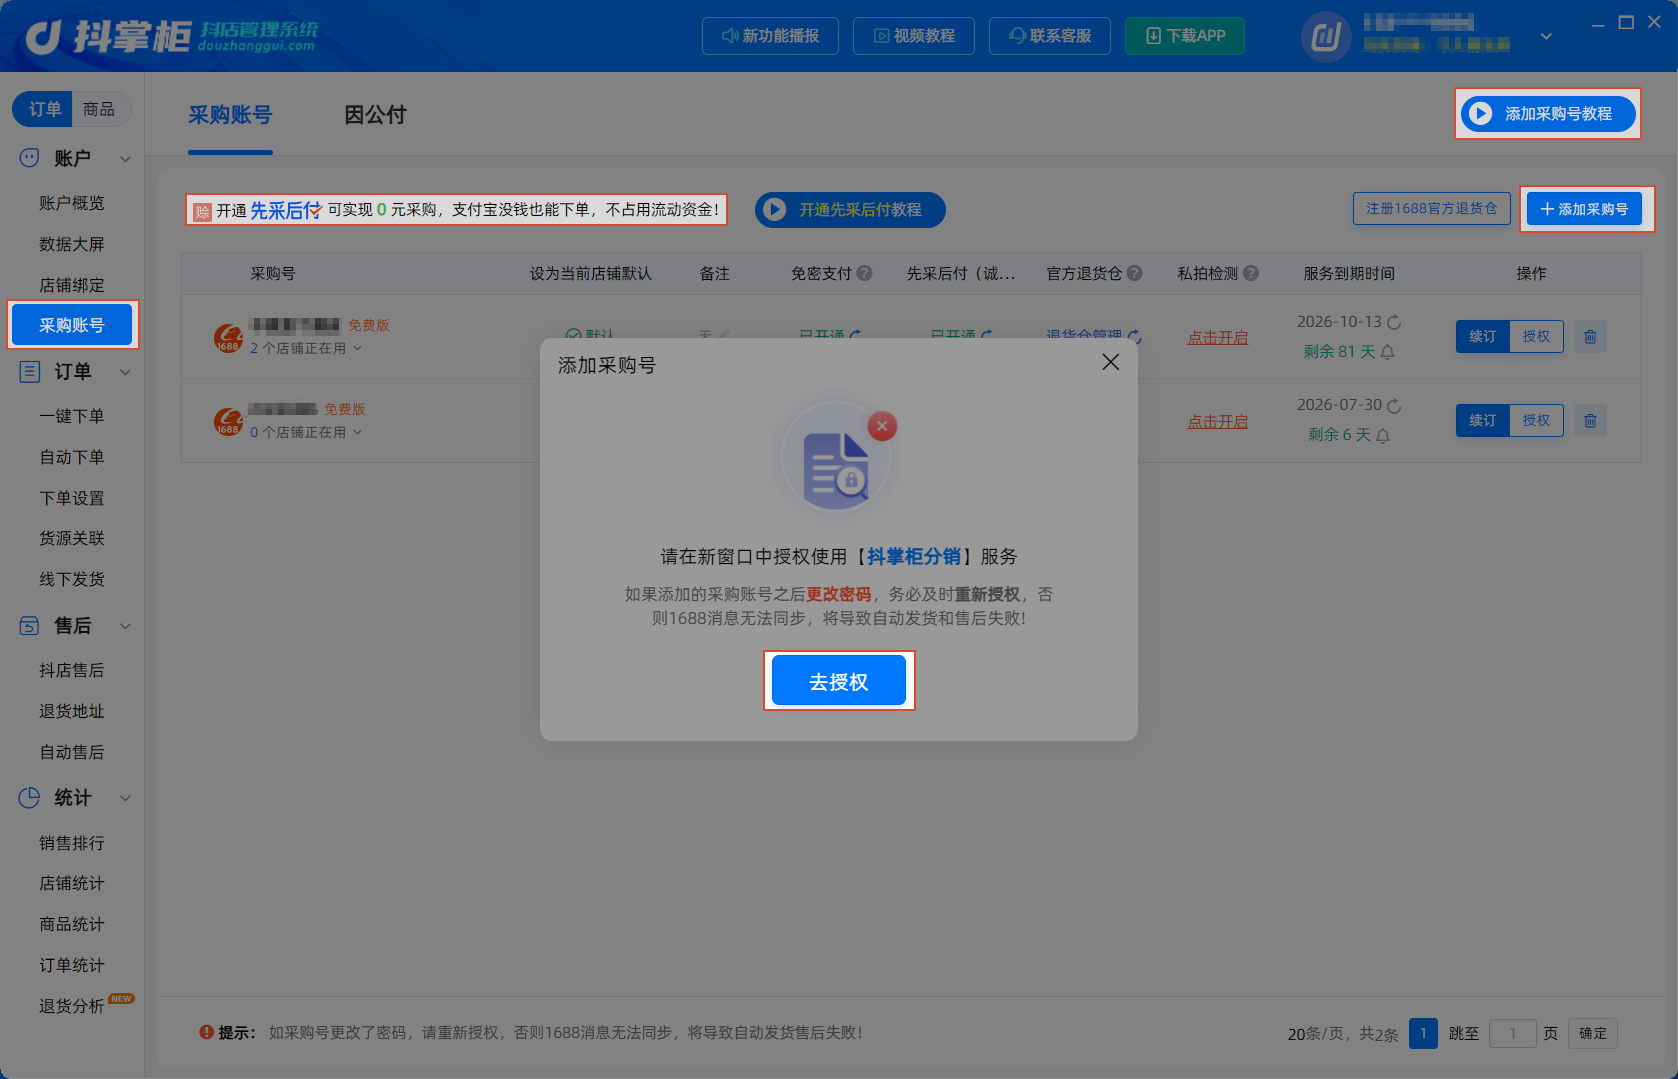The width and height of the screenshot is (1678, 1079).
Task: Click the 跳至 page number input field
Action: coord(1513,1033)
